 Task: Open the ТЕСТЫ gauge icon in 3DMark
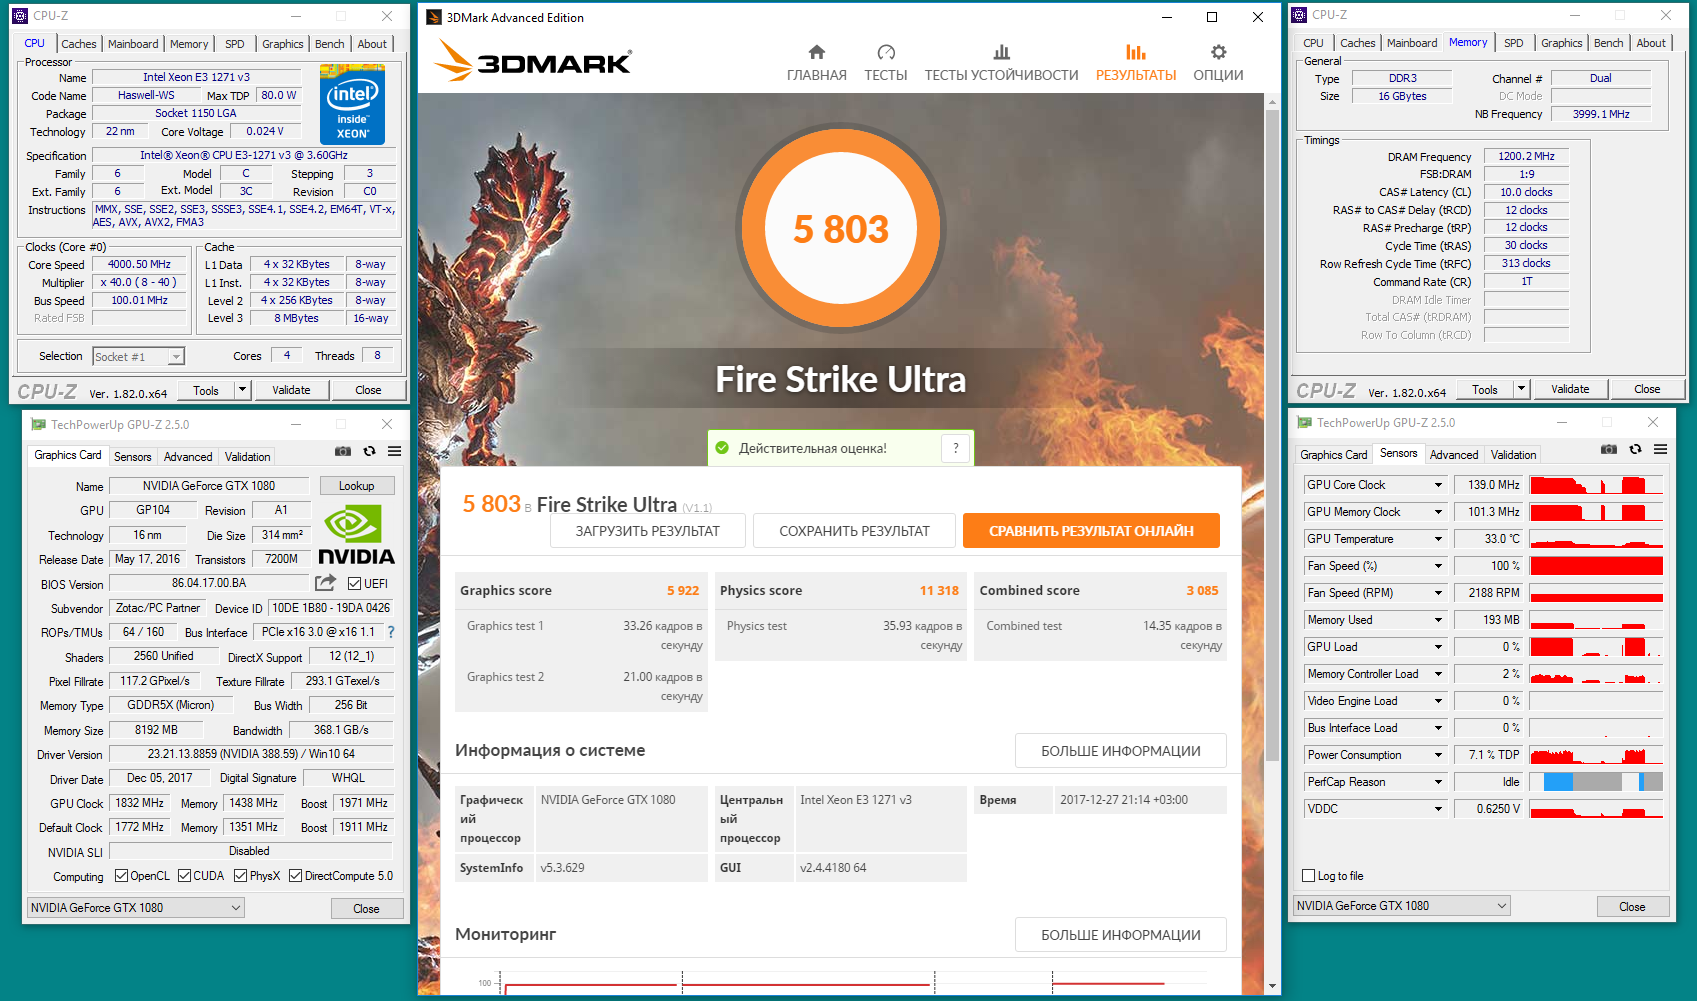pos(885,52)
